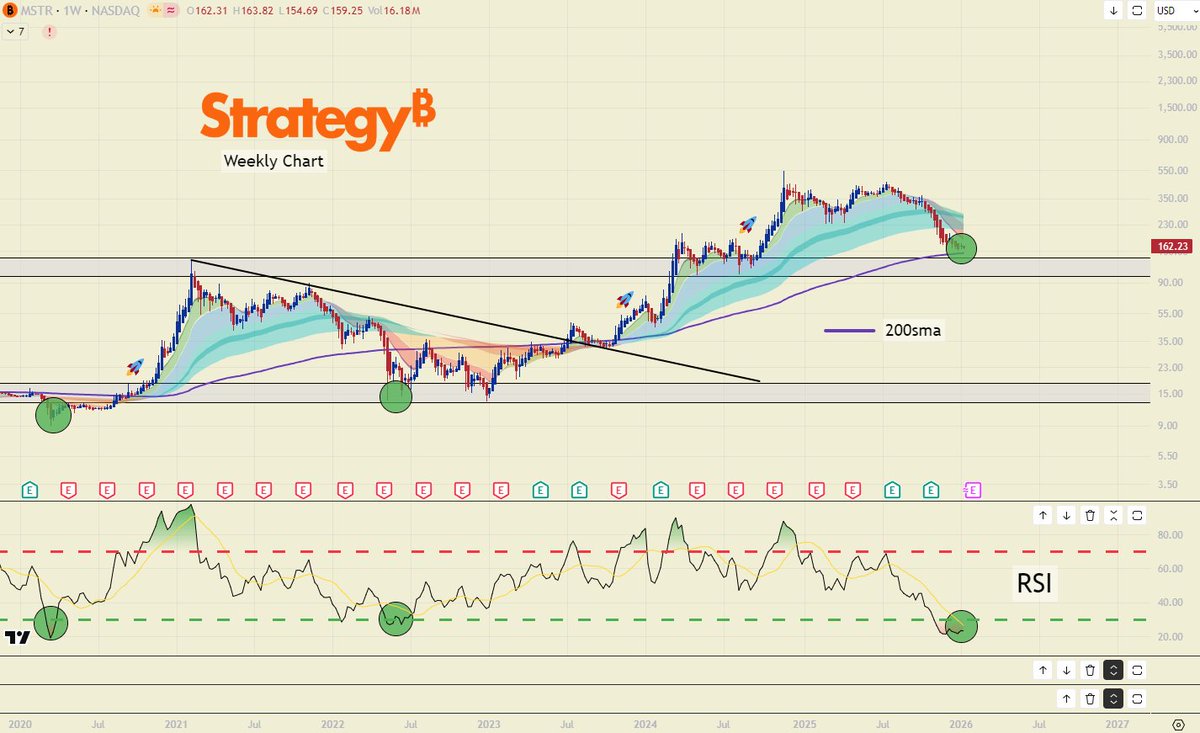Select the black descending trendline
This screenshot has height=733, width=1200.
(x=475, y=320)
